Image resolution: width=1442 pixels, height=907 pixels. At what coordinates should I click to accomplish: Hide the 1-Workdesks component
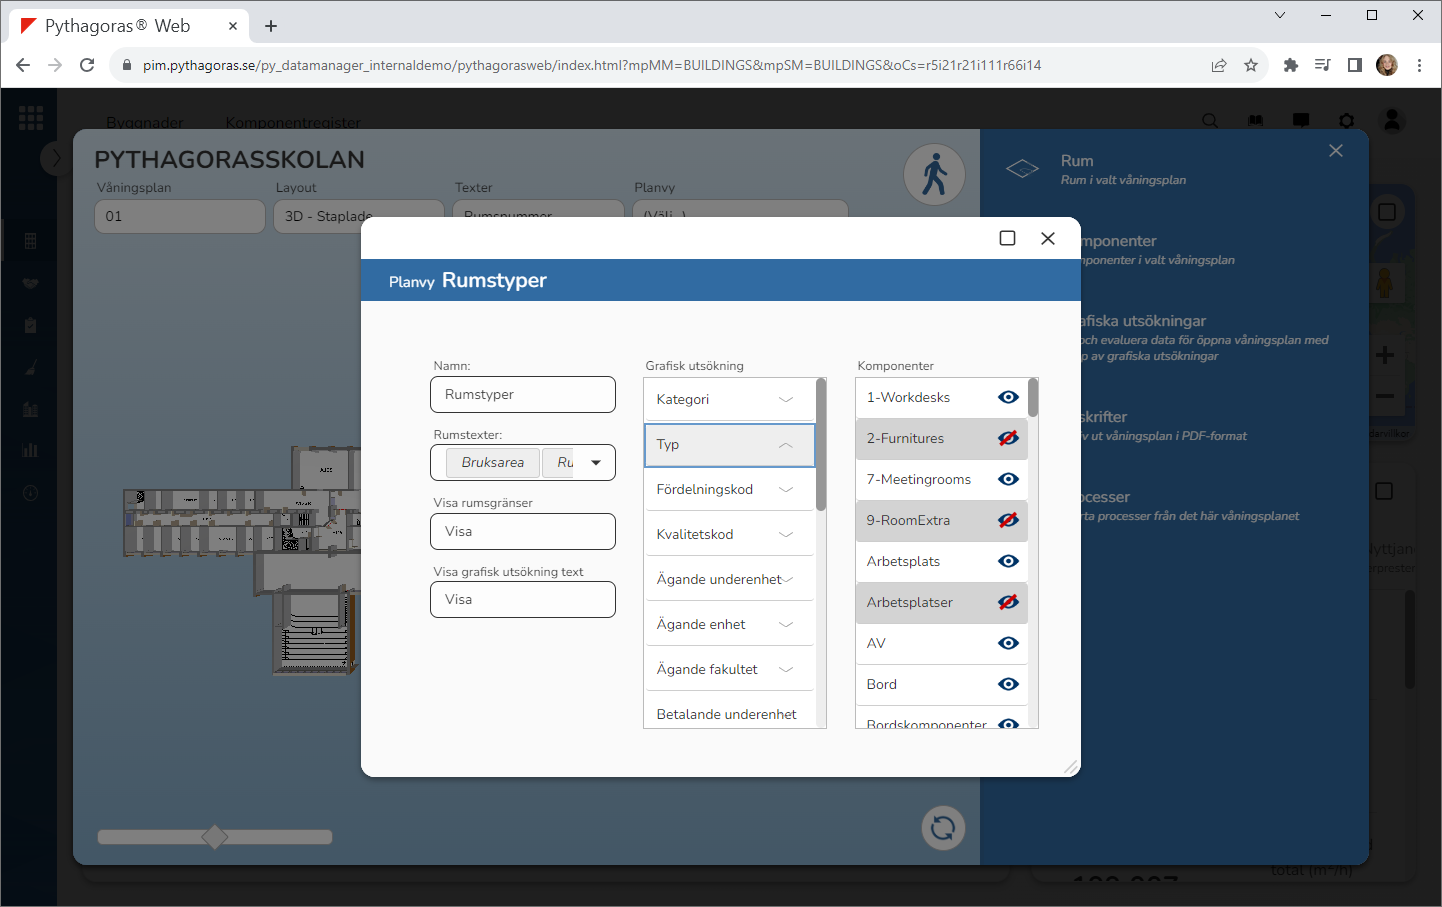tap(1008, 397)
